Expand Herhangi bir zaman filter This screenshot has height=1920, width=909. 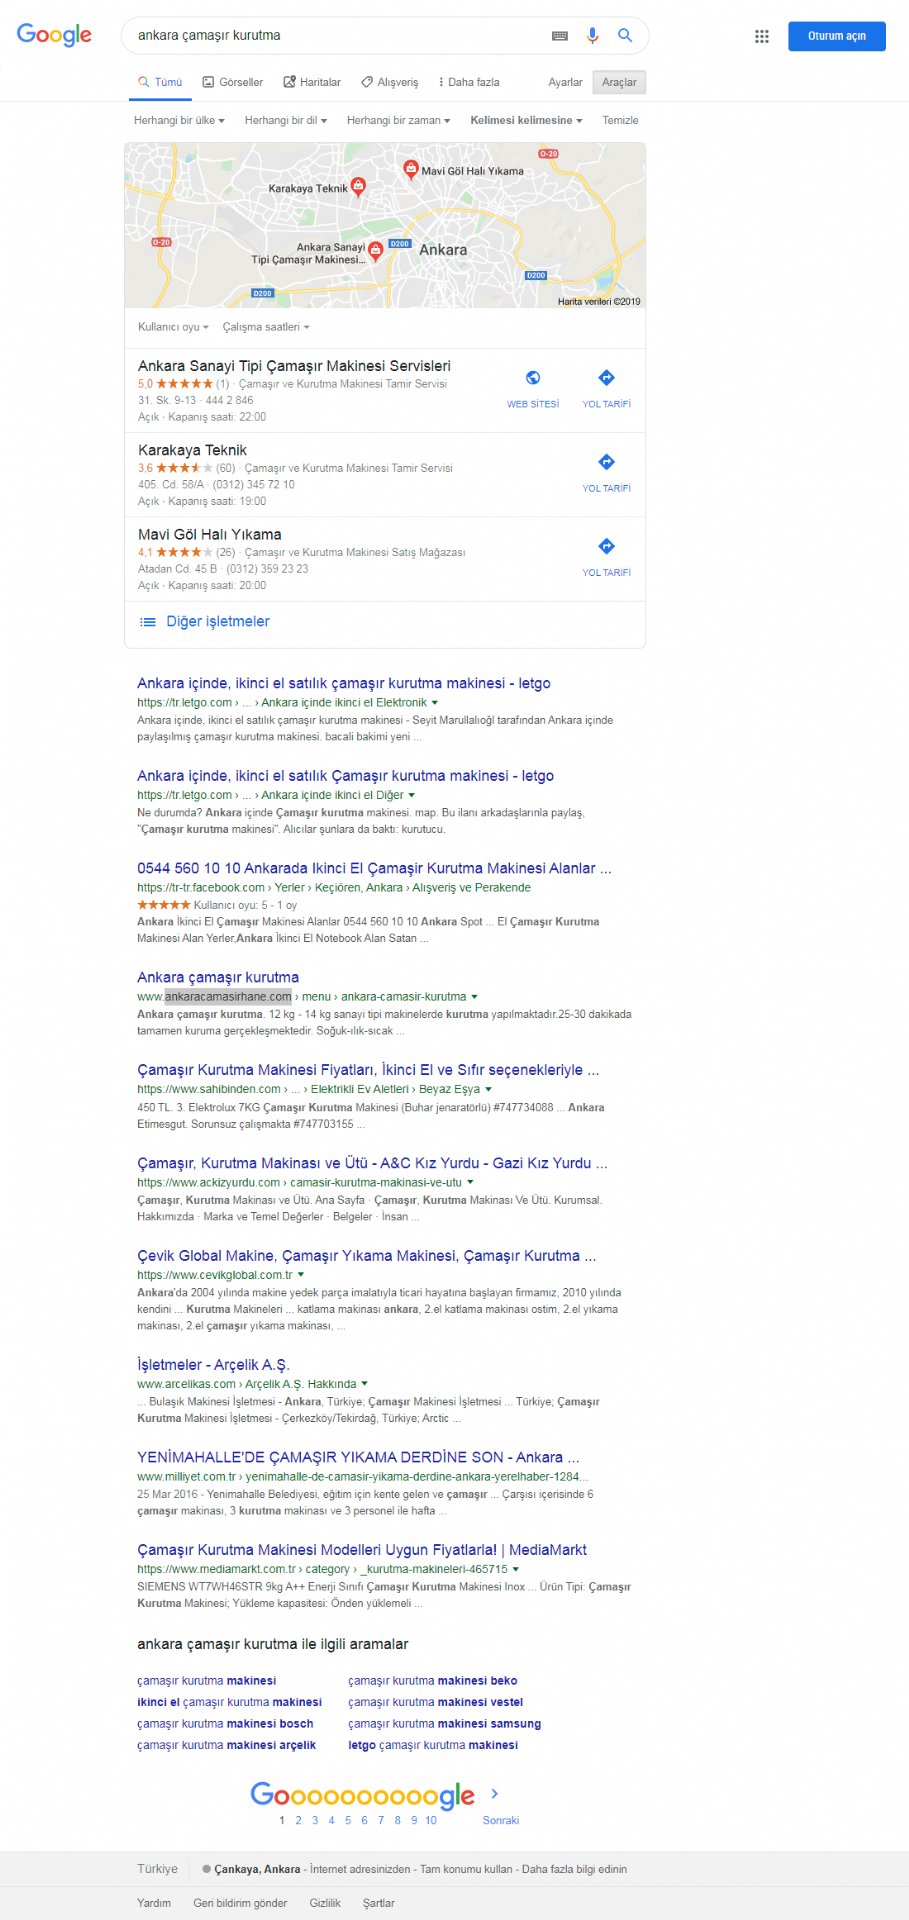(x=398, y=120)
